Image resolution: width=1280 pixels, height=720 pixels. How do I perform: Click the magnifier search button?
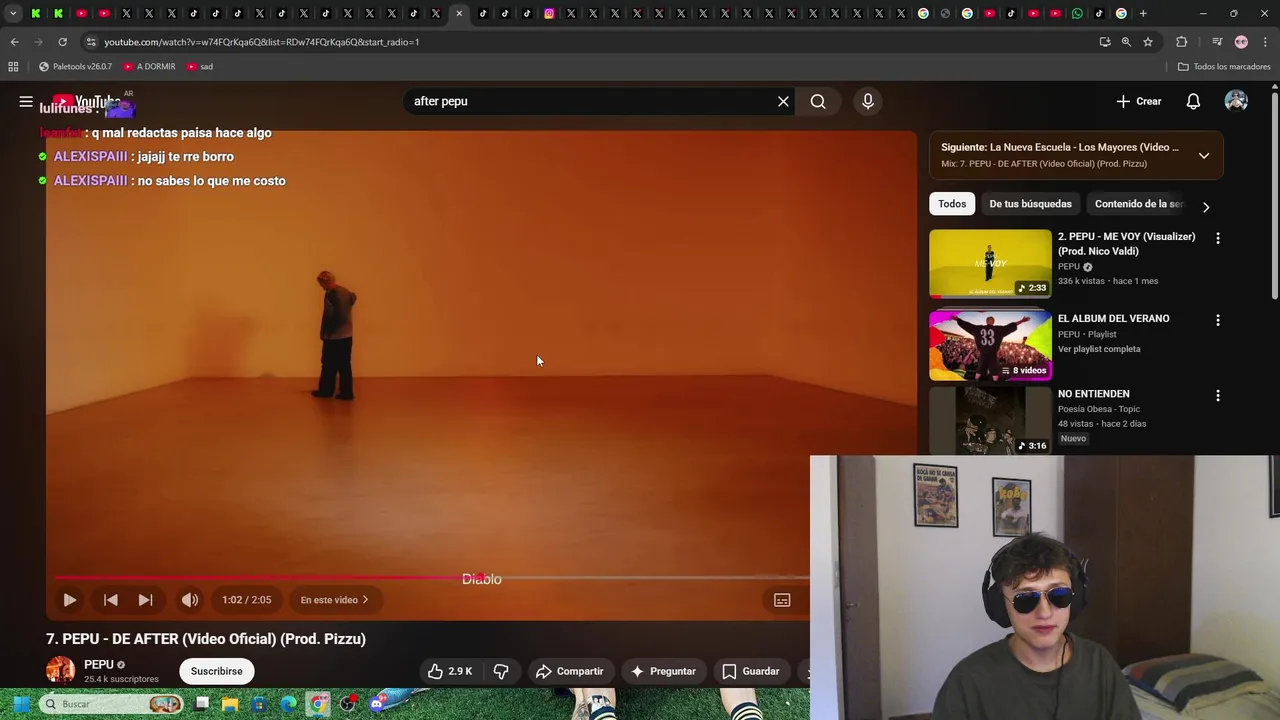(x=818, y=101)
